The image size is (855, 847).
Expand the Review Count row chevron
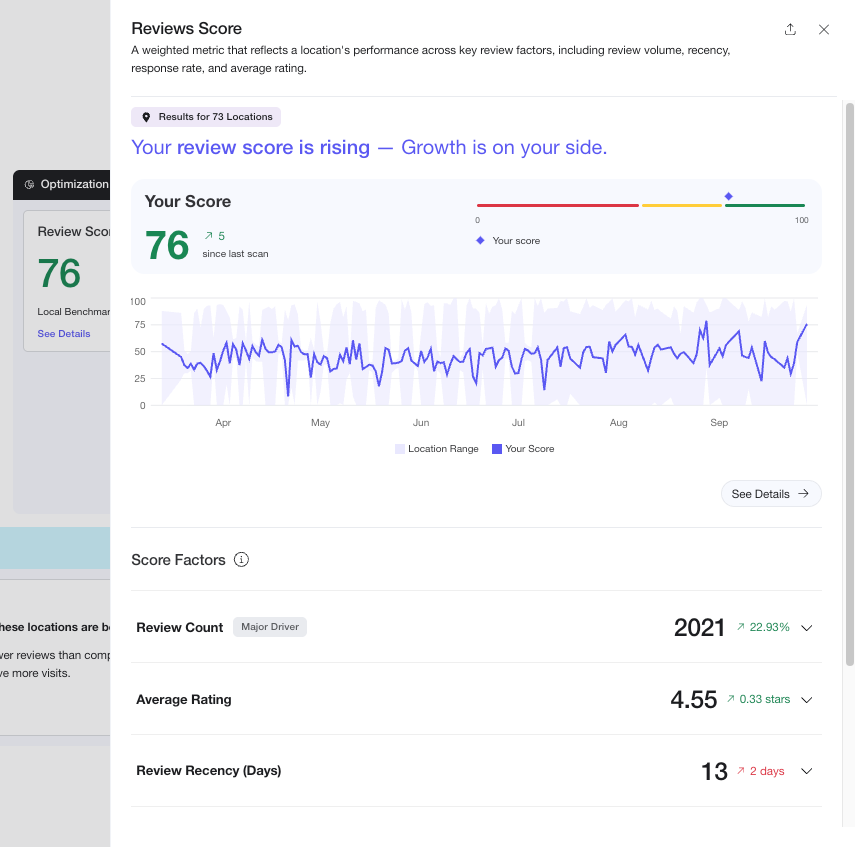click(x=807, y=628)
